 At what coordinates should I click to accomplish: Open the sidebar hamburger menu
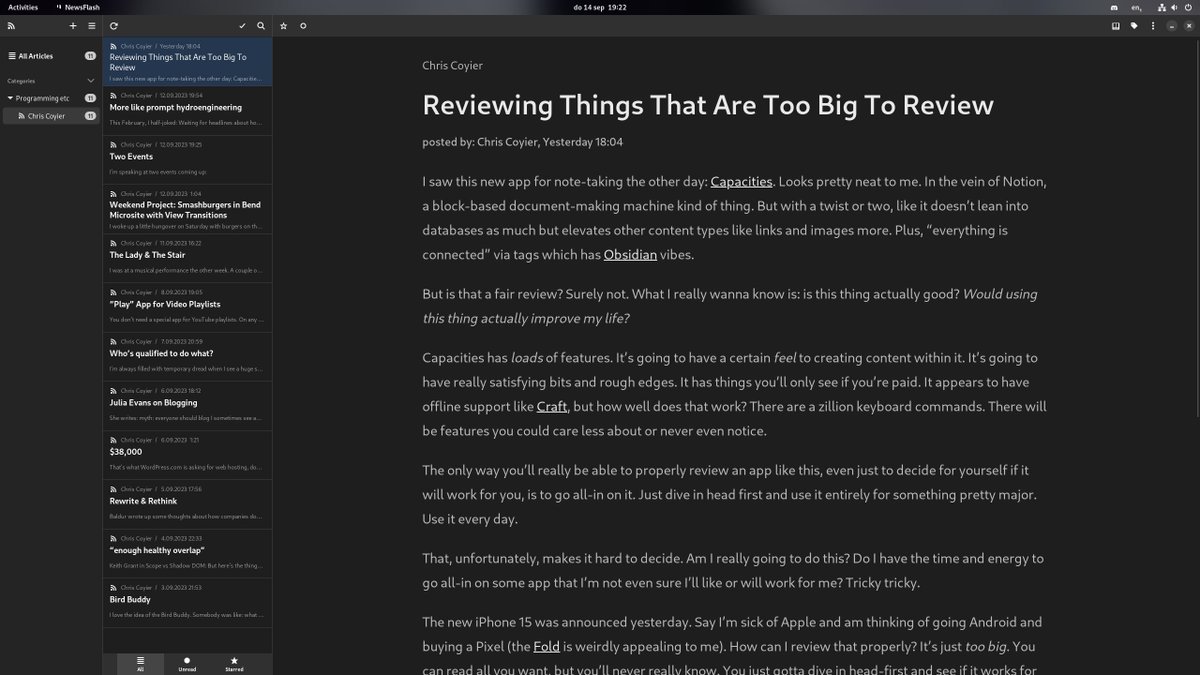point(92,26)
